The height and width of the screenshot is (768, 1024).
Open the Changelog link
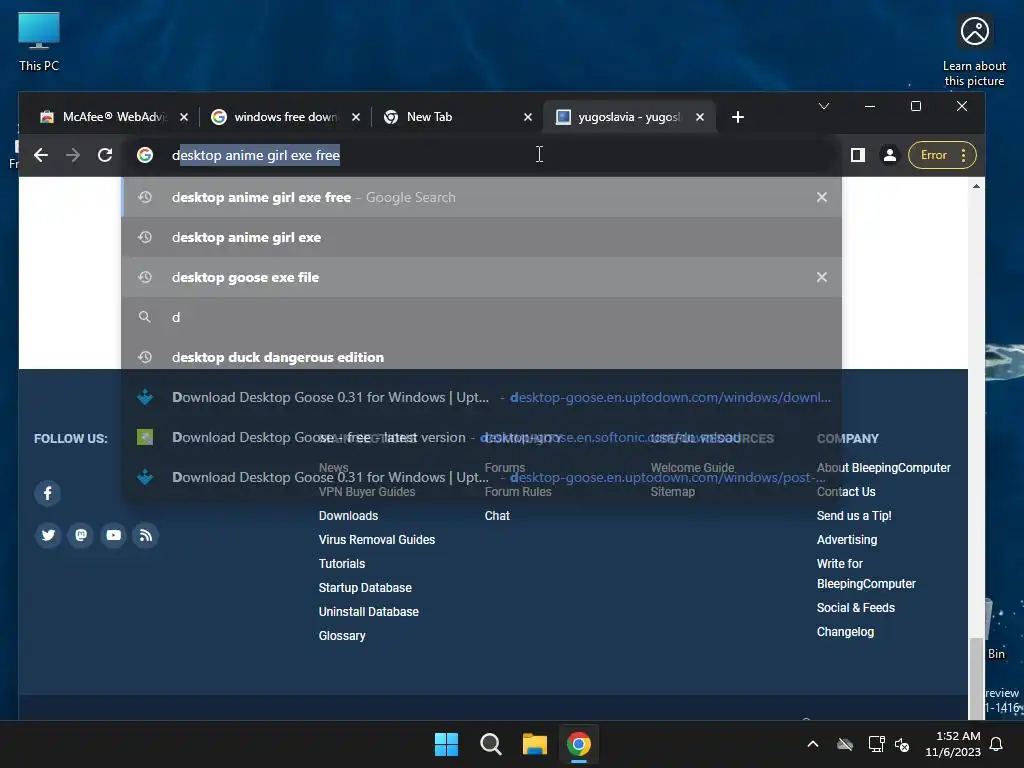click(x=845, y=632)
